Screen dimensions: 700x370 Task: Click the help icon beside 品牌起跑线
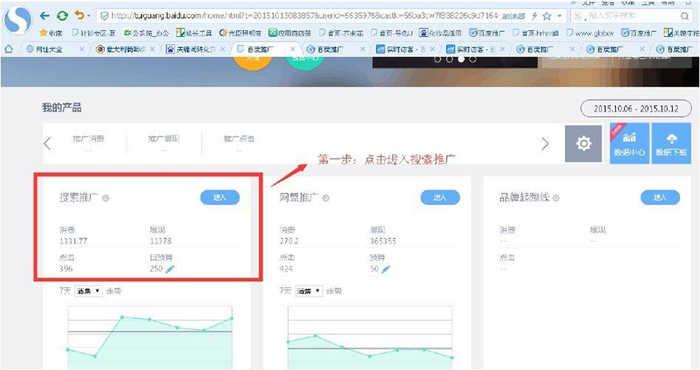pyautogui.click(x=556, y=198)
